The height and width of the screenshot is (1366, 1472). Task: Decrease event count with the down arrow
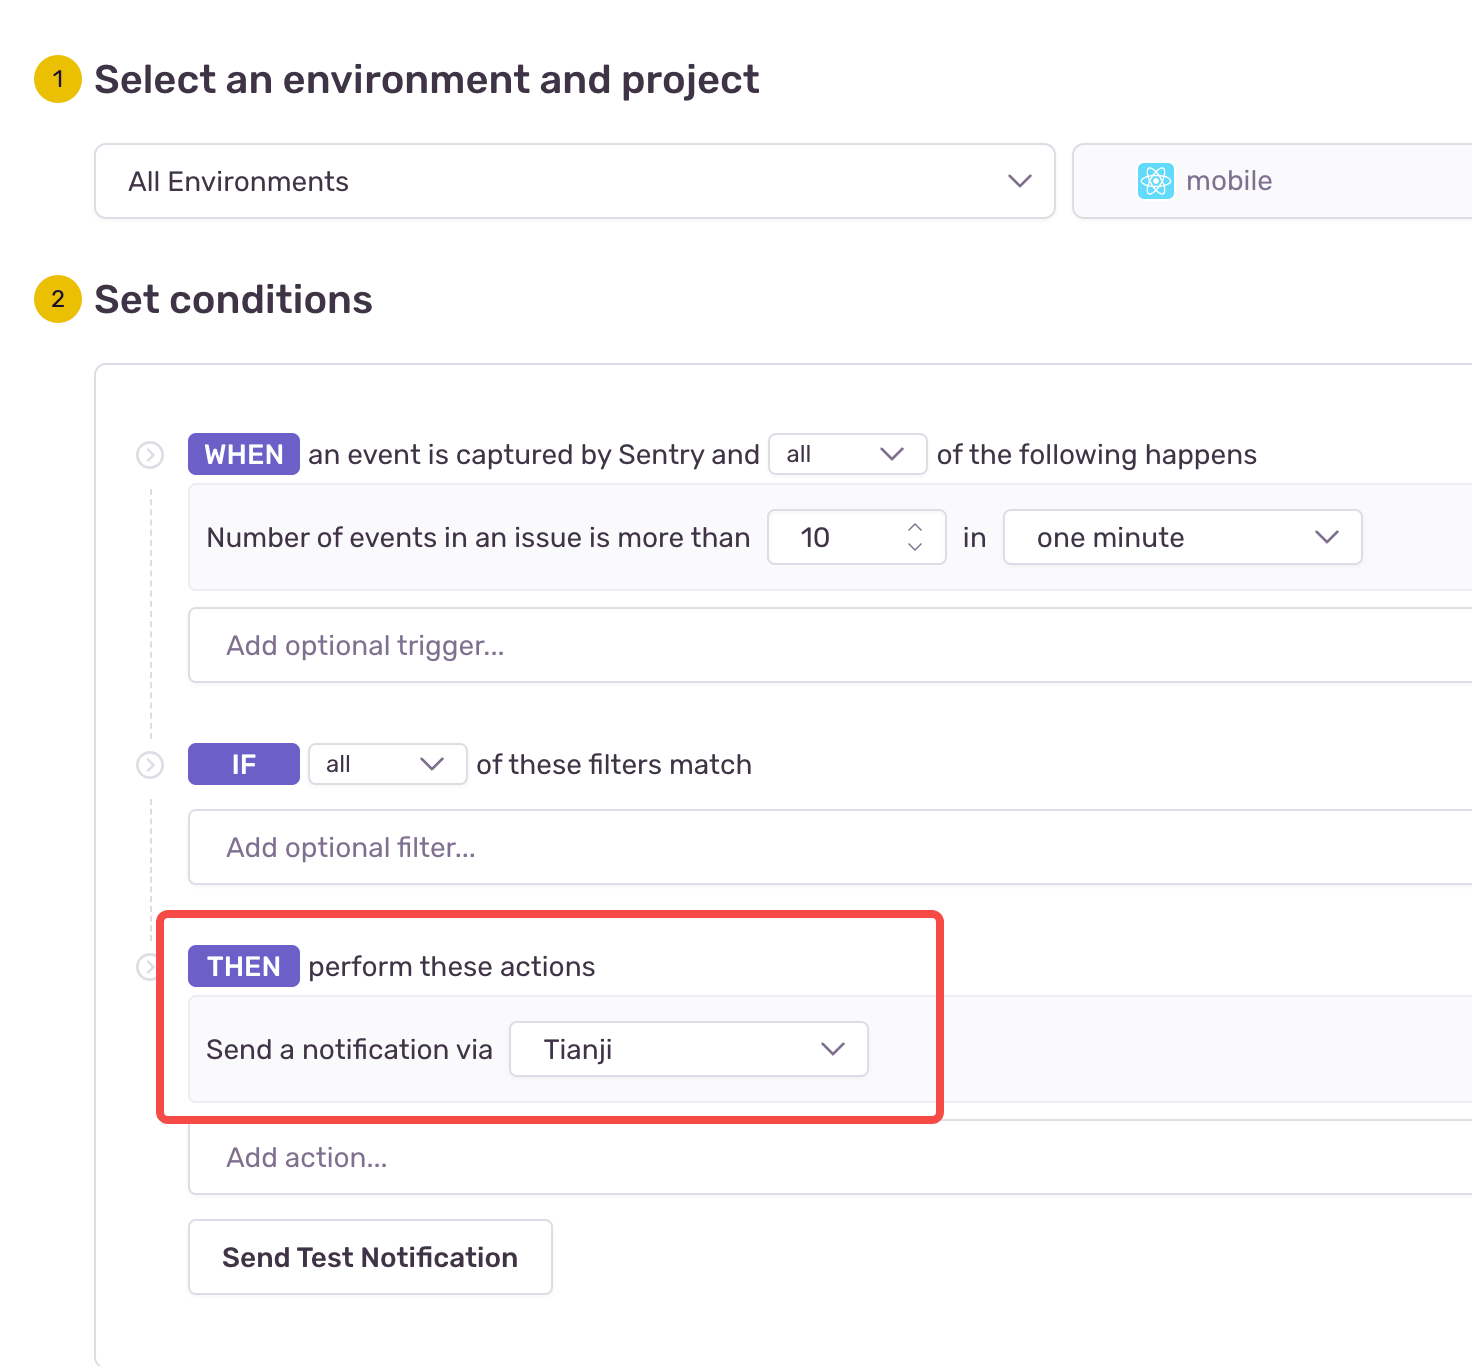[914, 547]
